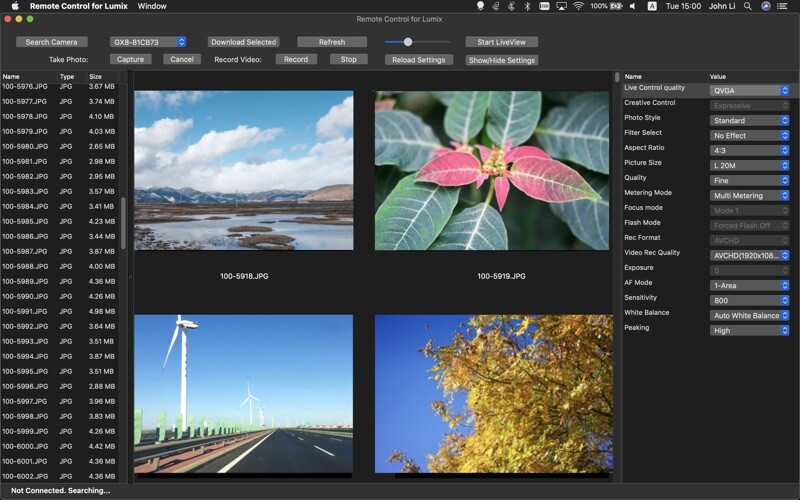Viewport: 800px width, 500px height.
Task: Open Spotlight search in menu bar
Action: click(x=747, y=6)
